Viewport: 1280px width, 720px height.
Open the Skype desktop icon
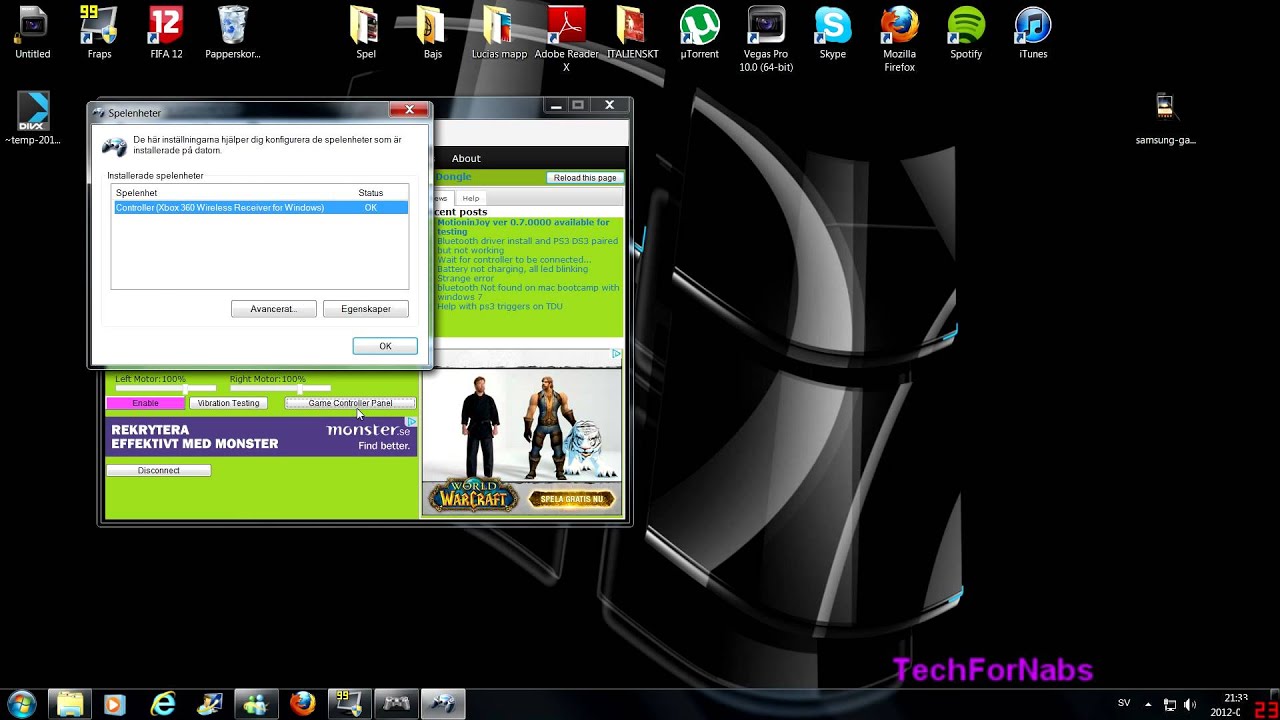[x=832, y=30]
